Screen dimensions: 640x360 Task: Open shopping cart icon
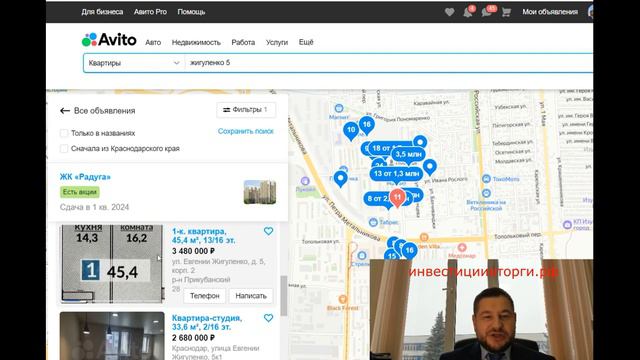coord(506,12)
